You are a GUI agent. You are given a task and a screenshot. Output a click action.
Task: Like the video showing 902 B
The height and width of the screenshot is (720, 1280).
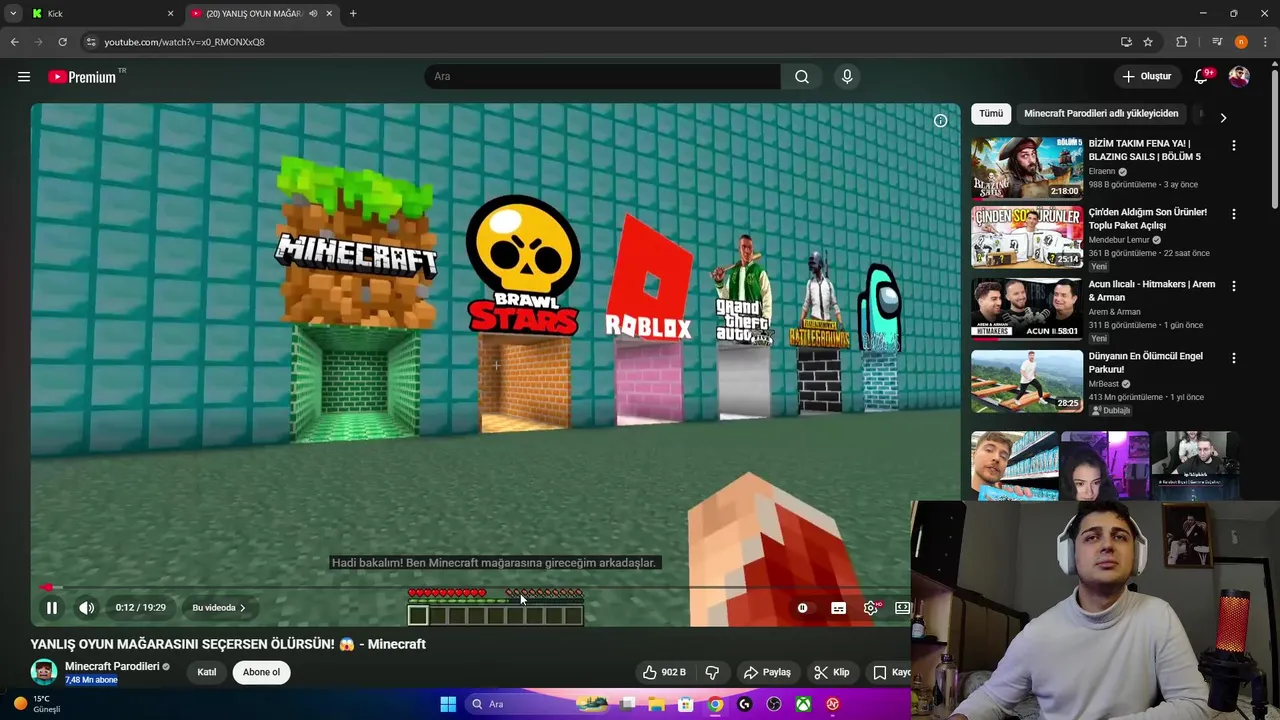pyautogui.click(x=664, y=672)
